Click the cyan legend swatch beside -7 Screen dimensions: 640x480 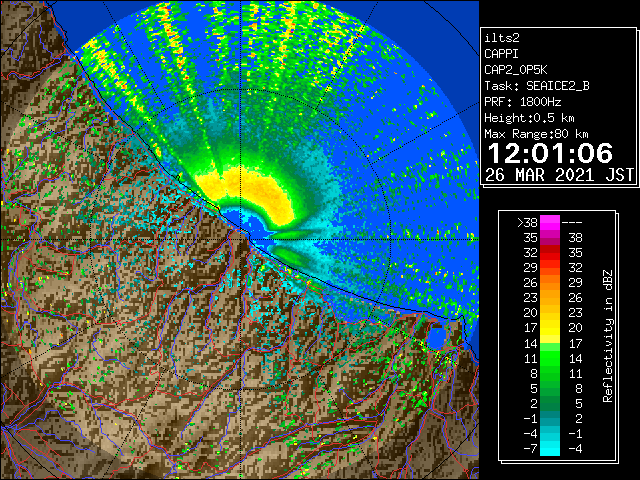tap(550, 448)
